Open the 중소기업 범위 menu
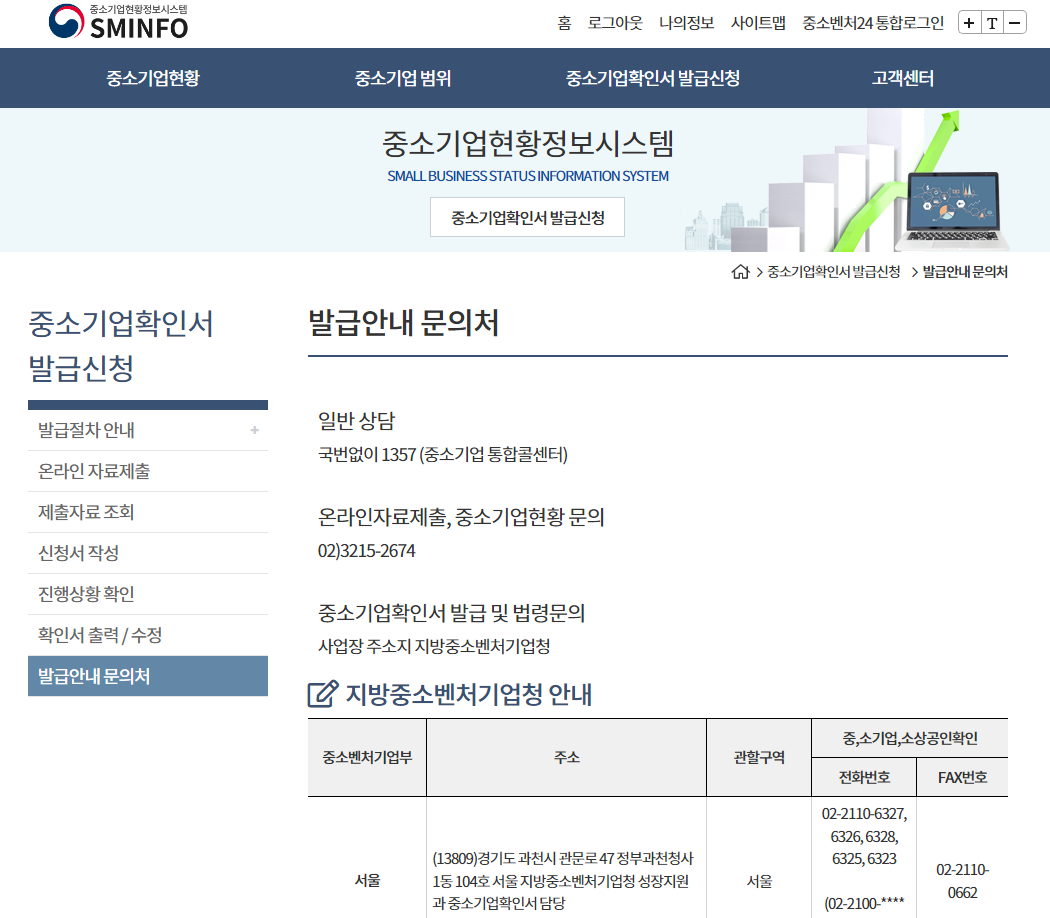 402,78
